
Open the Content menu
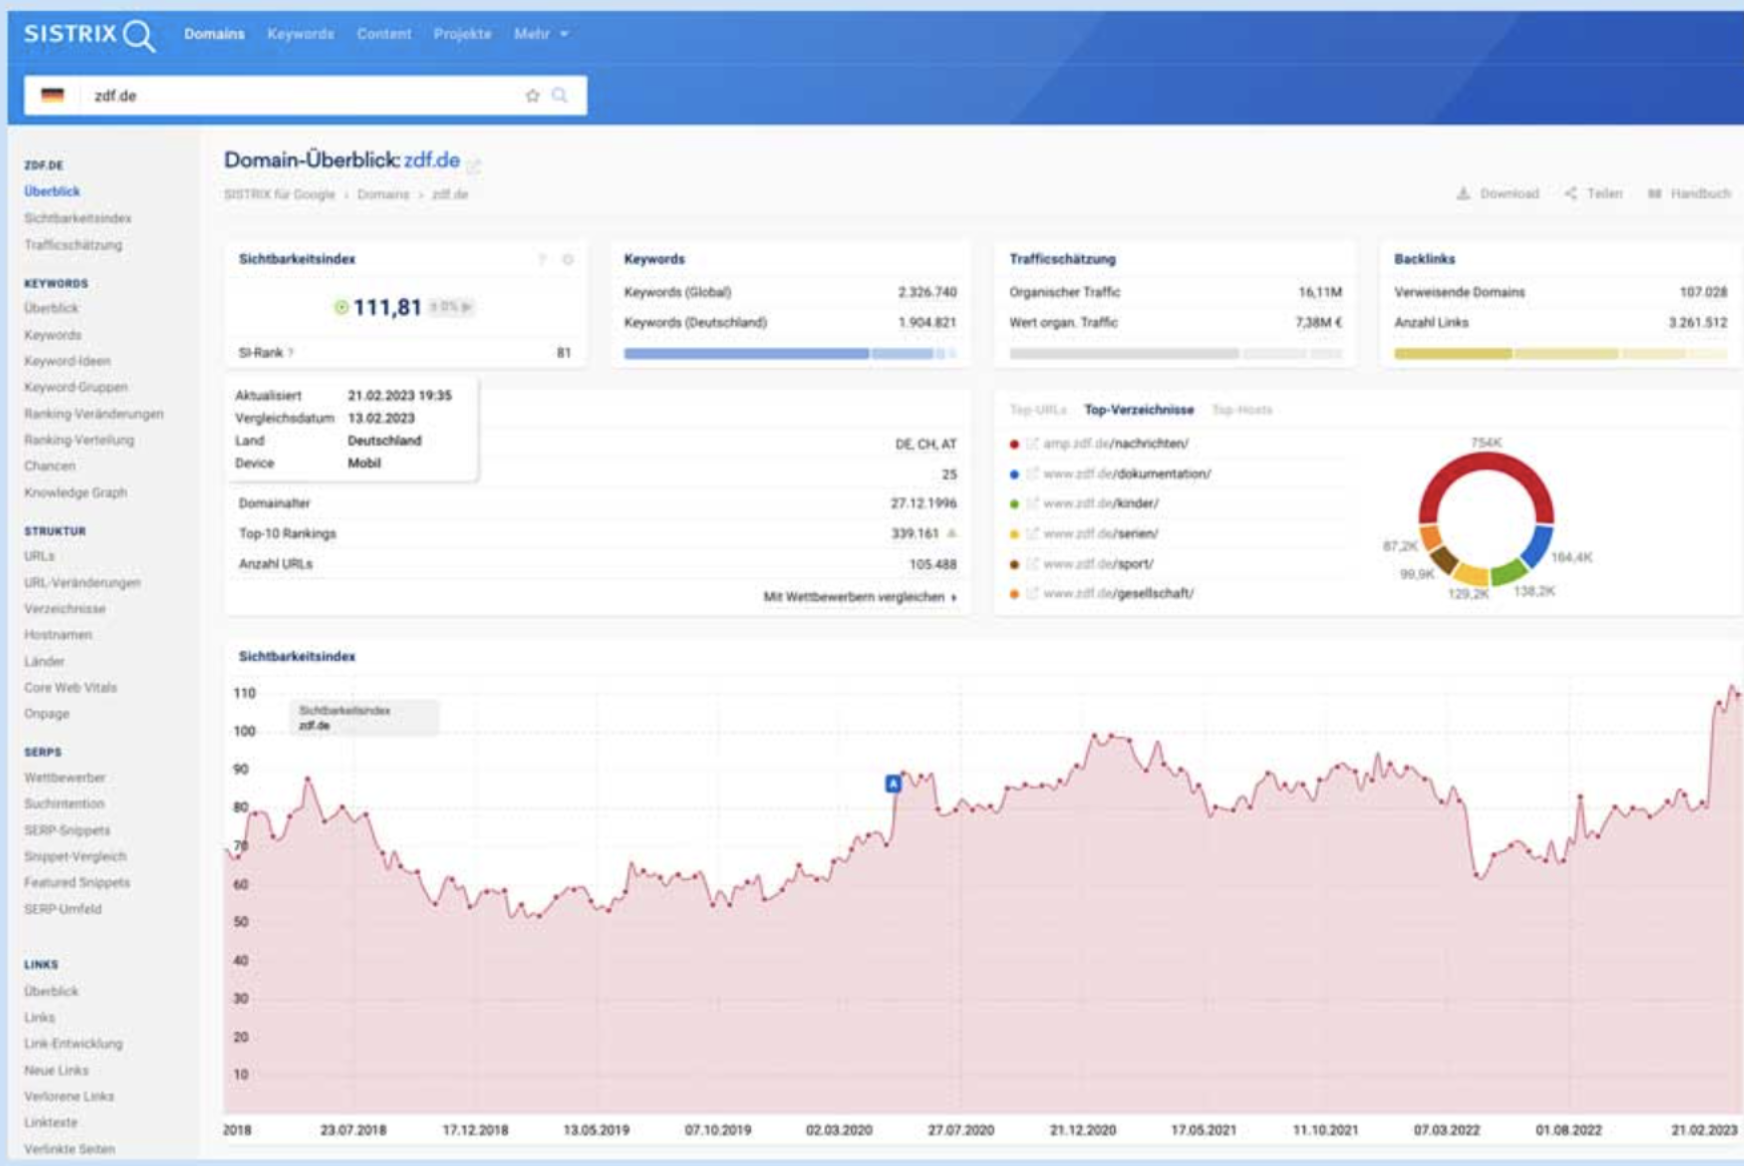pyautogui.click(x=384, y=34)
